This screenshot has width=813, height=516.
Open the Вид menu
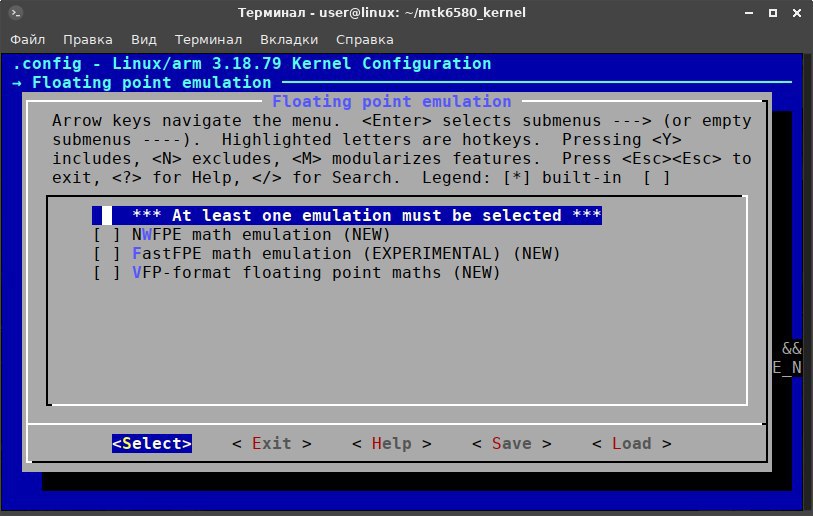pos(144,40)
